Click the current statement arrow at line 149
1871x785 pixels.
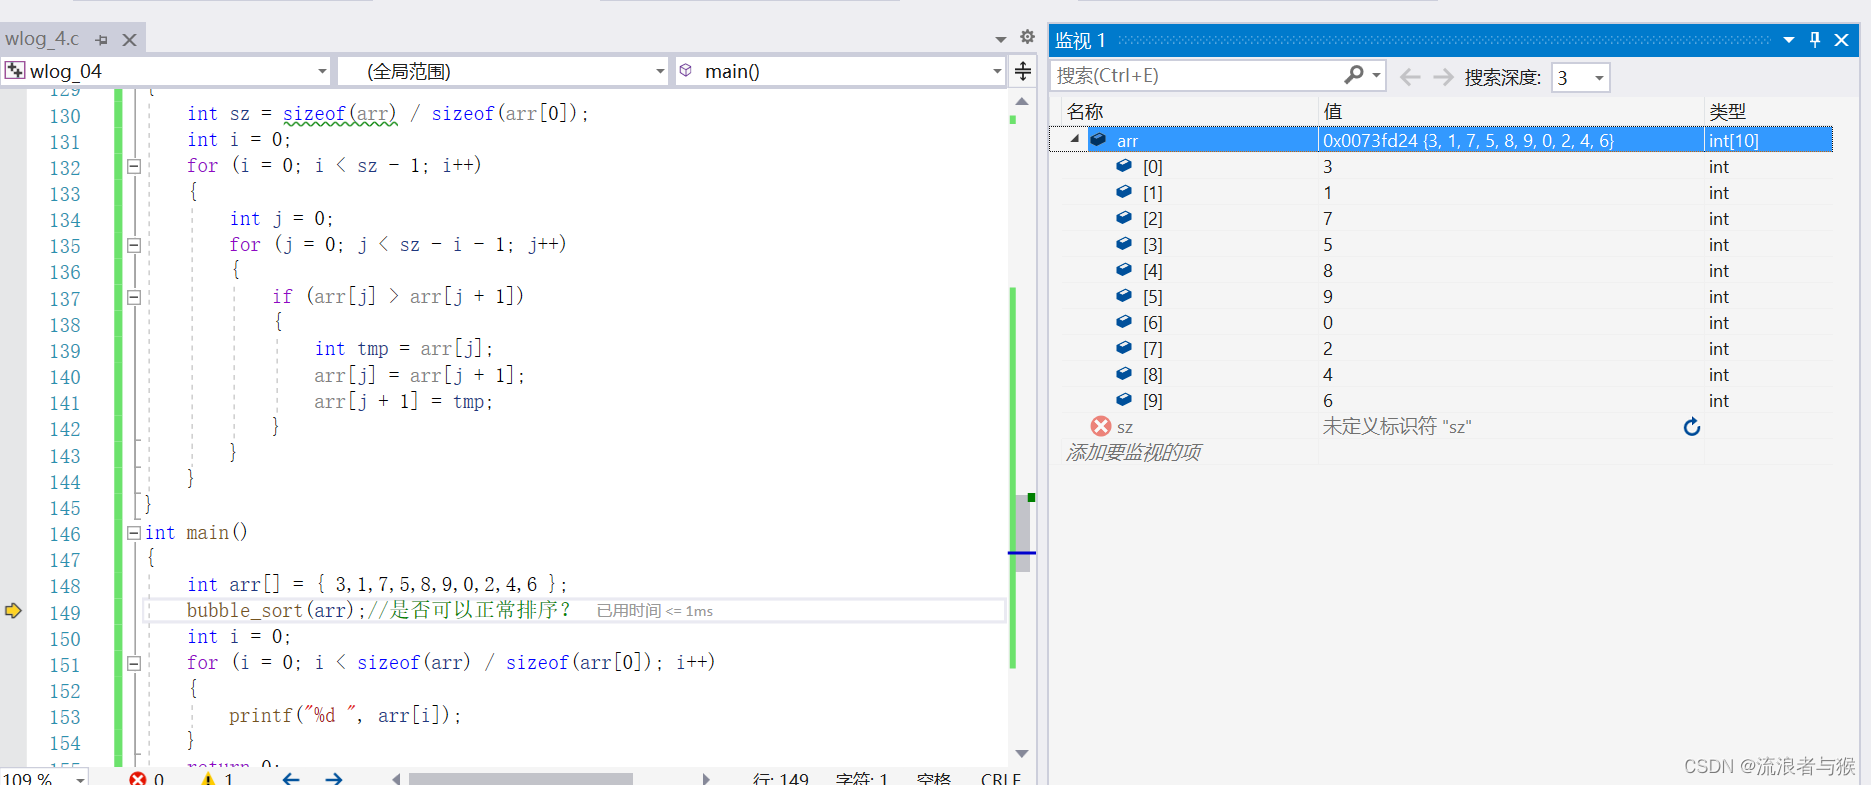pyautogui.click(x=13, y=611)
